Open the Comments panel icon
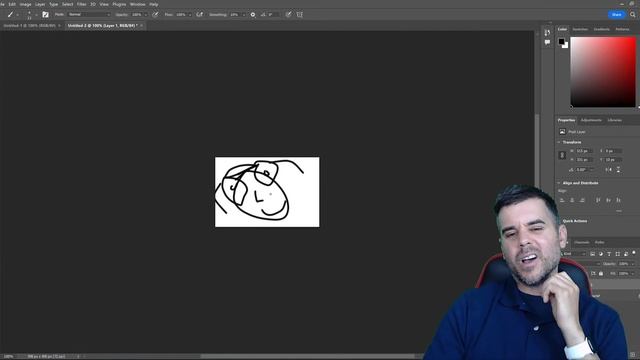640x360 pixels. coord(547,42)
